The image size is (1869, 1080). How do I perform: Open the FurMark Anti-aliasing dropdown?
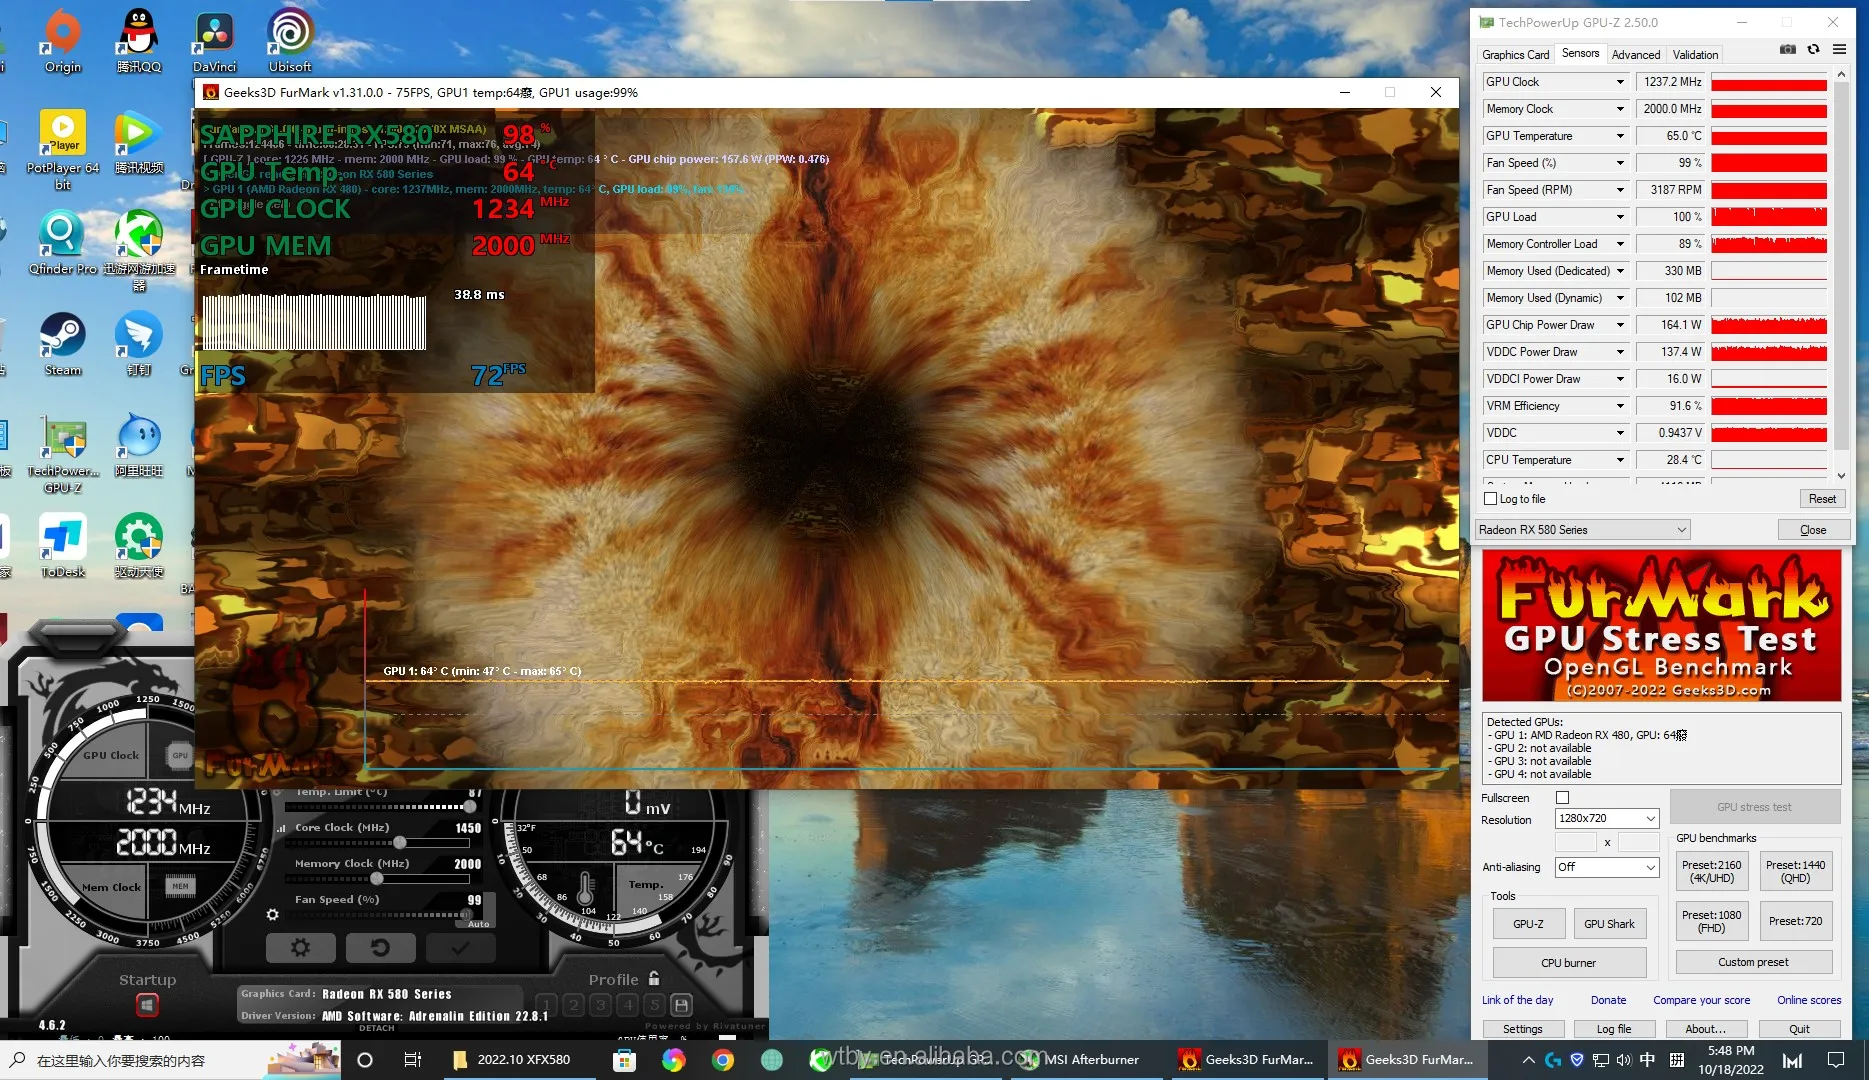click(x=1606, y=867)
